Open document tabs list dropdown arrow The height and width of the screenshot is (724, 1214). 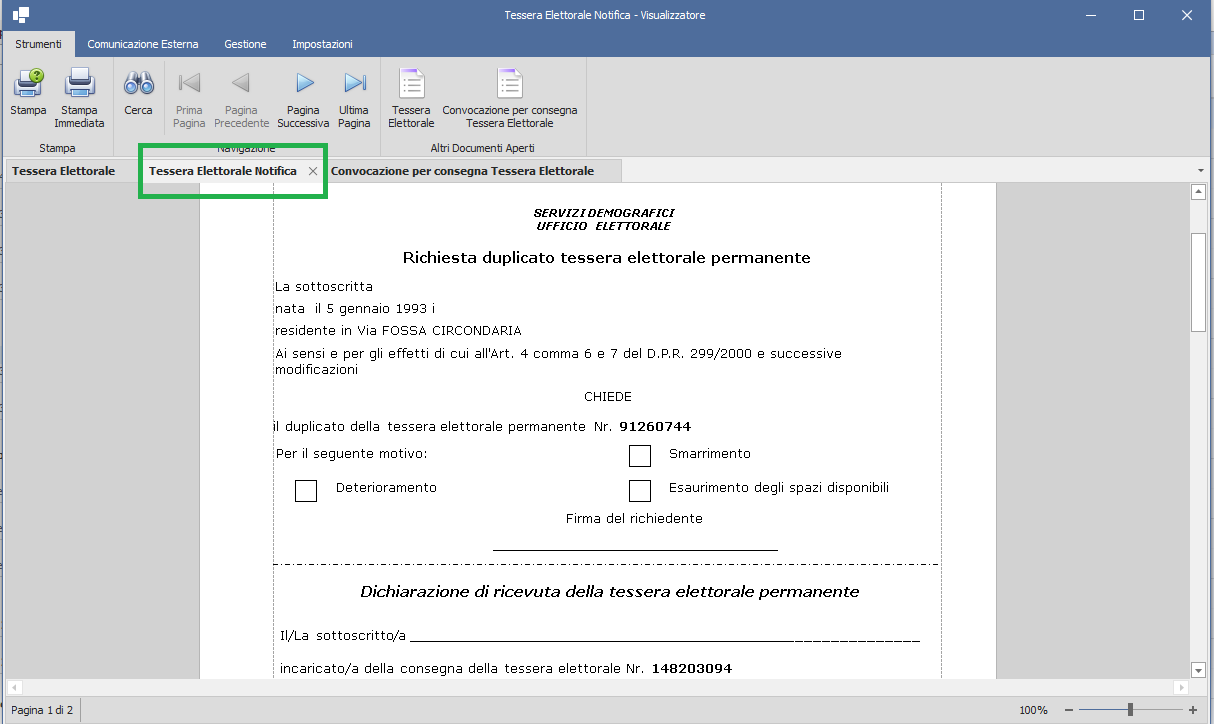click(x=1200, y=171)
